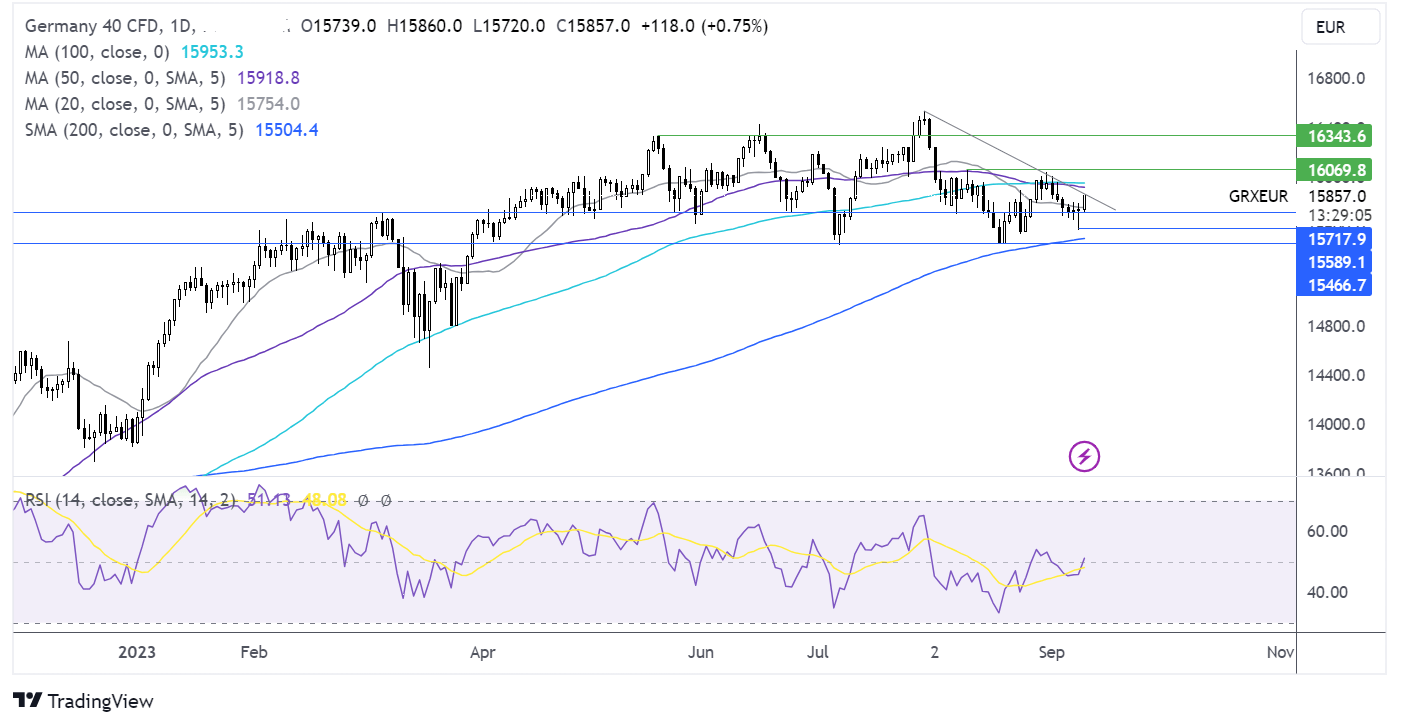The image size is (1401, 727).
Task: Click the purple lightning bolt icon
Action: point(1085,457)
